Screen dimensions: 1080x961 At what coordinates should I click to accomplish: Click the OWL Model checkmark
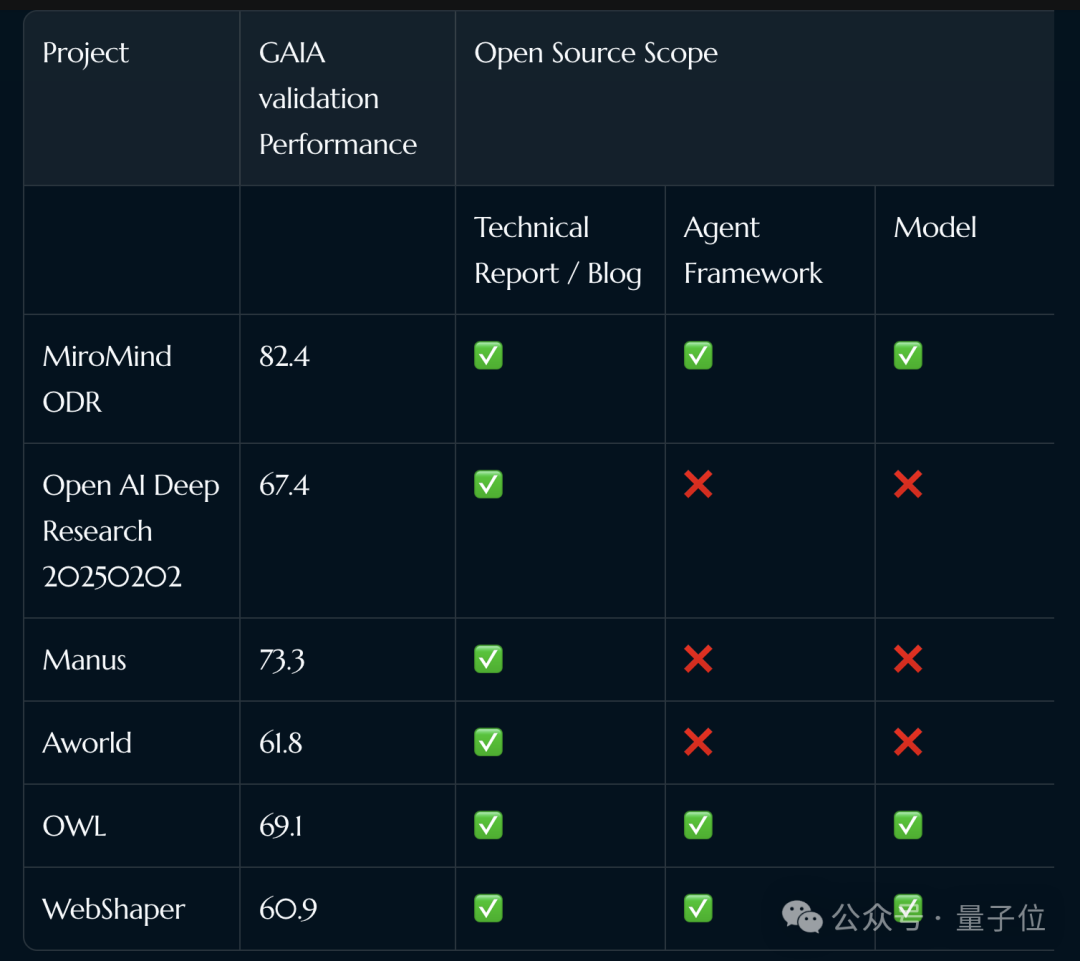click(x=908, y=825)
